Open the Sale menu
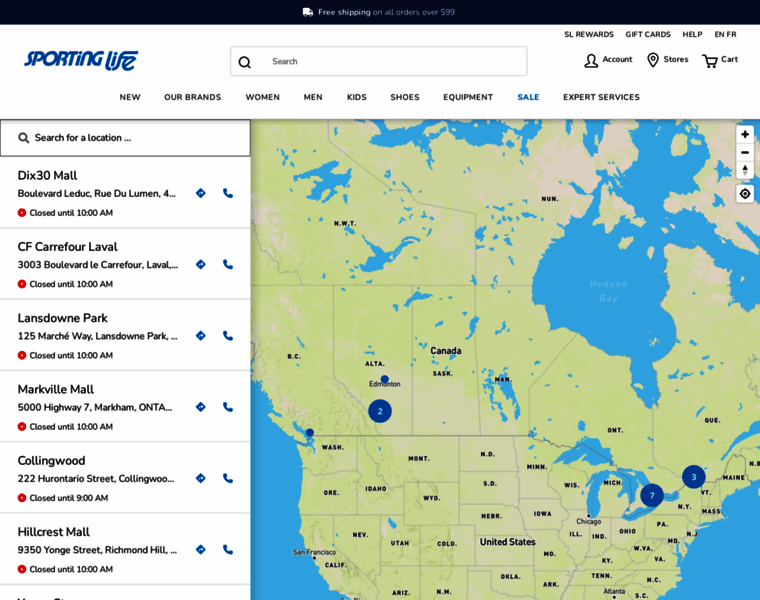Image resolution: width=760 pixels, height=600 pixels. coord(528,97)
